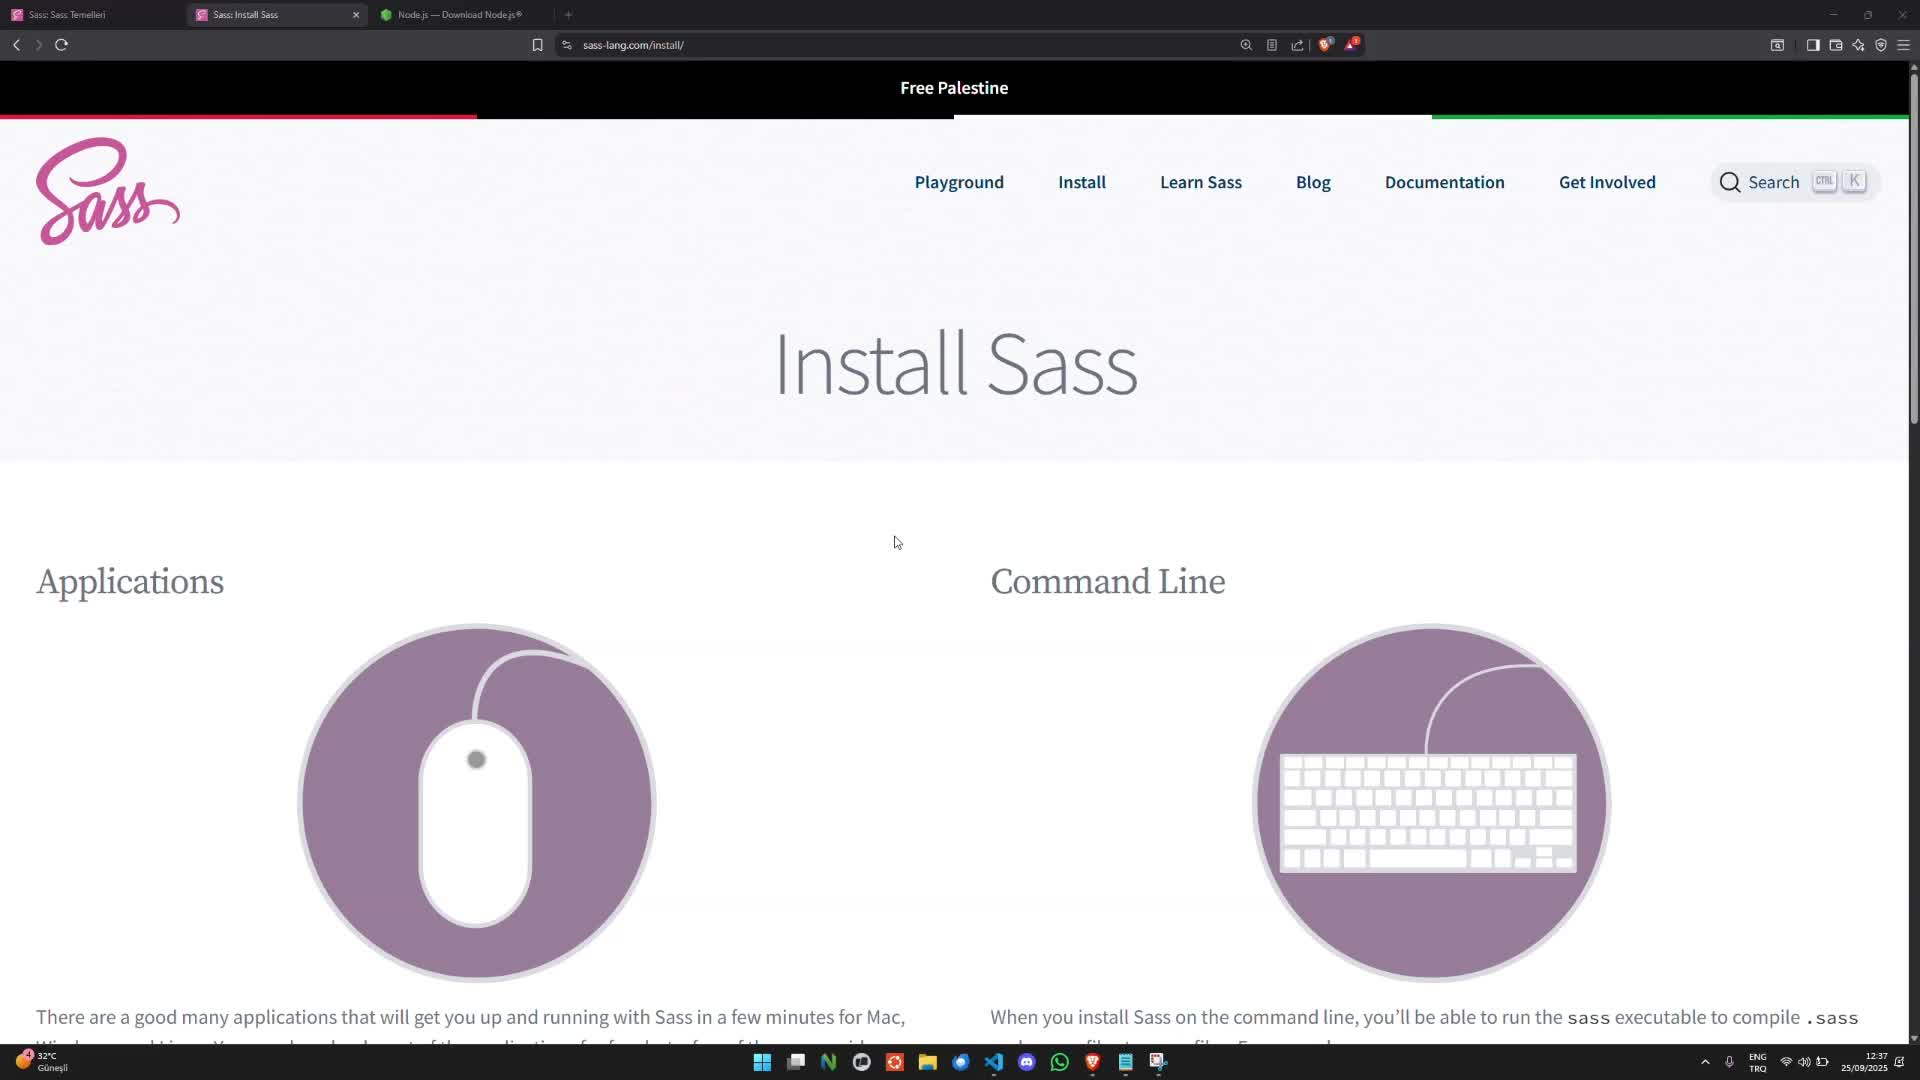The width and height of the screenshot is (1920, 1080).
Task: Open the browser hamburger menu
Action: pyautogui.click(x=1903, y=45)
